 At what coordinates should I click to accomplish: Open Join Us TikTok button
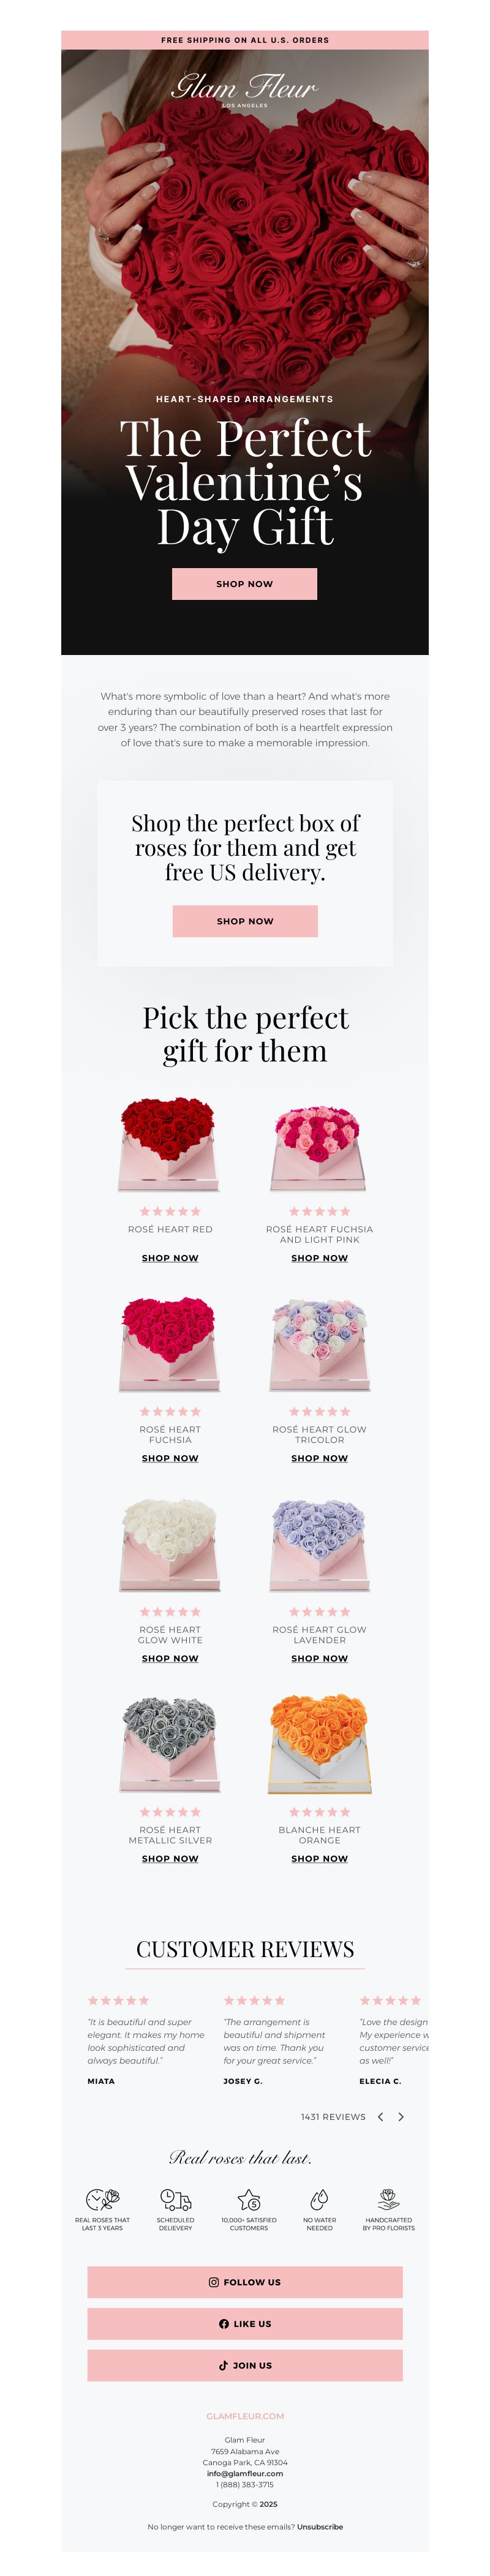pos(245,2365)
